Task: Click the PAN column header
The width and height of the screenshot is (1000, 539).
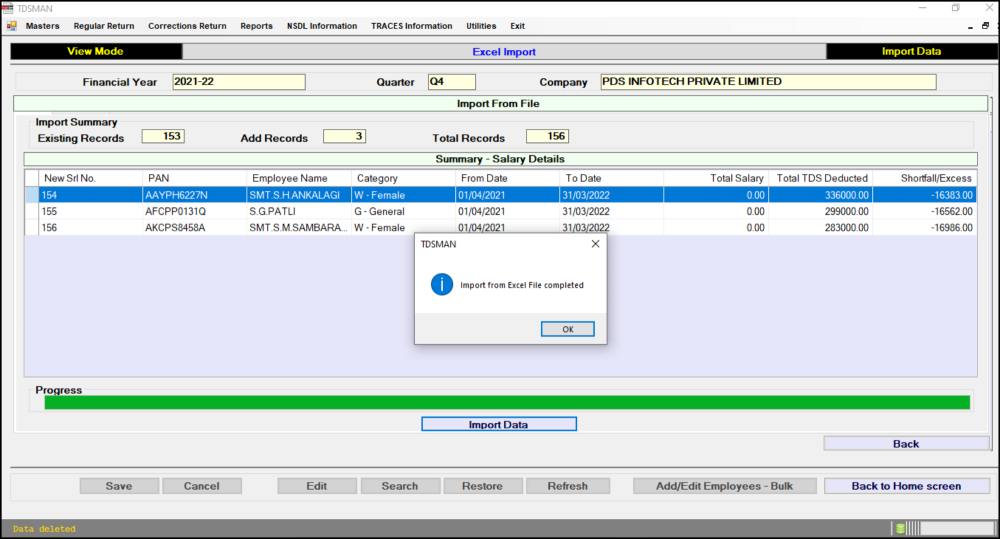Action: click(195, 179)
